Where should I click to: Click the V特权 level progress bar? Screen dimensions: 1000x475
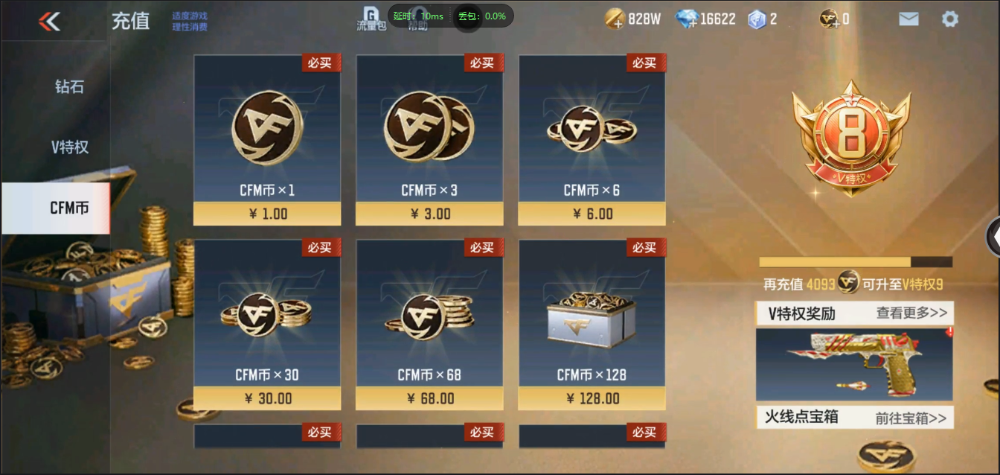tap(855, 262)
